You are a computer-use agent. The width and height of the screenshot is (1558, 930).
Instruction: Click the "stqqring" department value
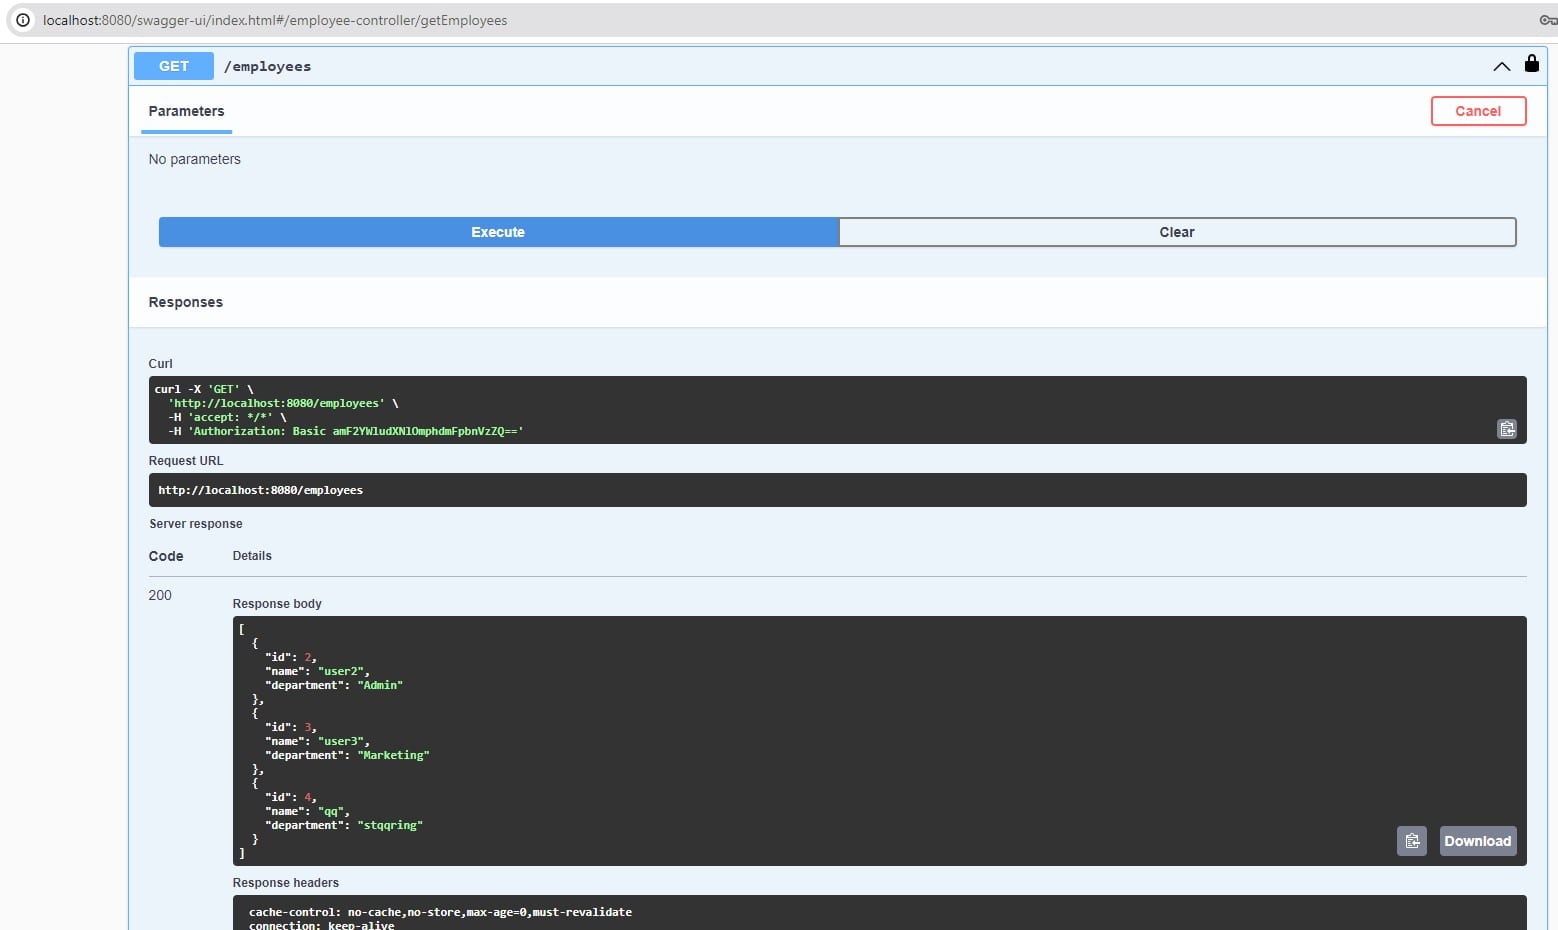(x=390, y=825)
